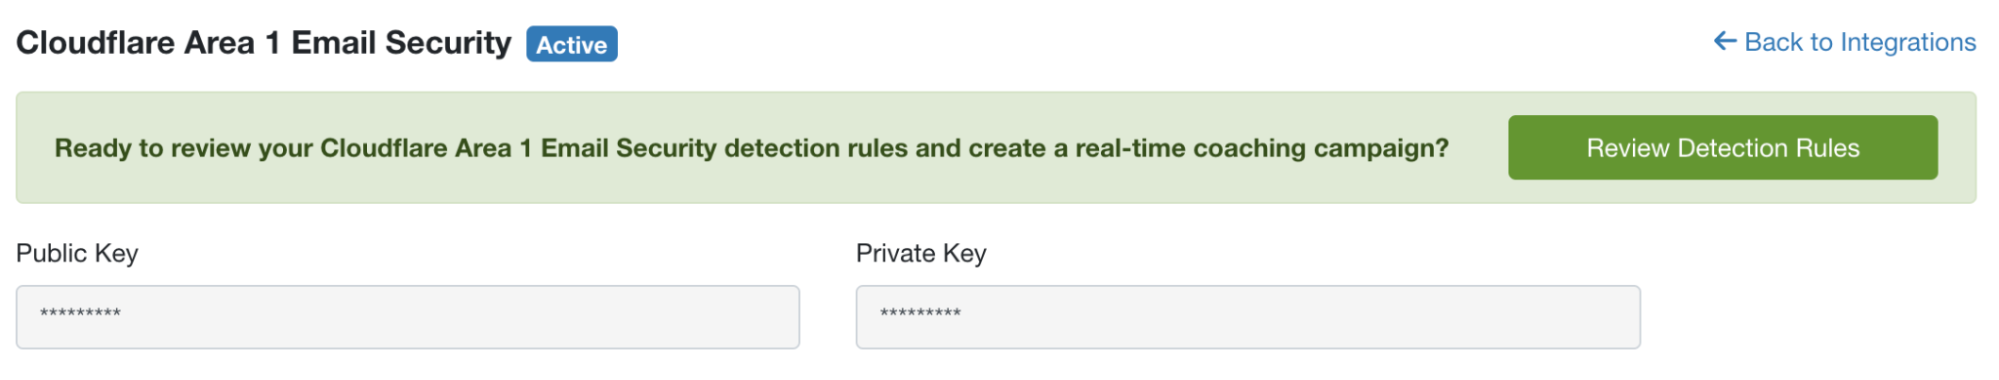Click the empty right side of Public Key box
Screen dimensions: 1999x380
(x=600, y=317)
